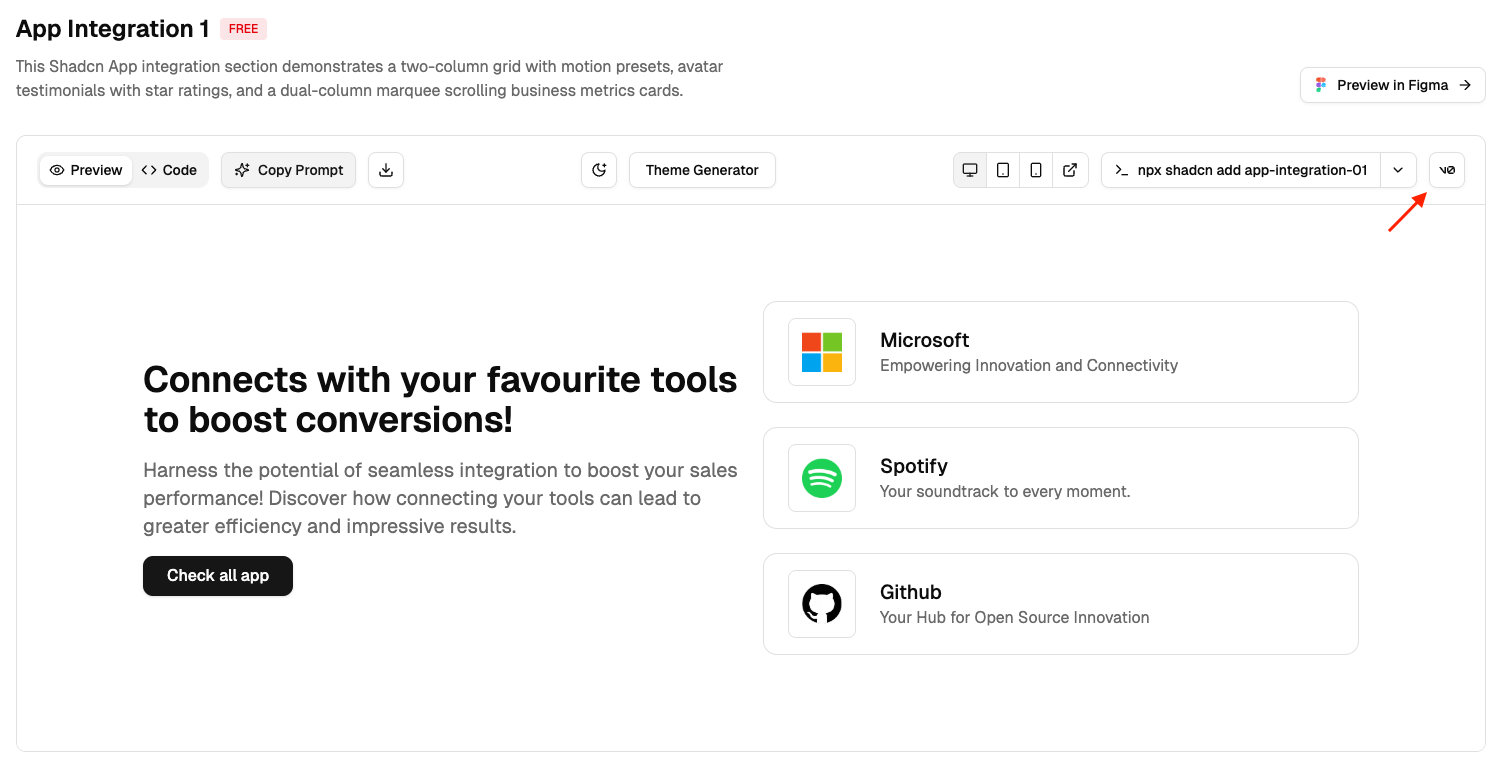This screenshot has width=1504, height=773.
Task: Switch to desktop viewport preview
Action: coord(970,170)
